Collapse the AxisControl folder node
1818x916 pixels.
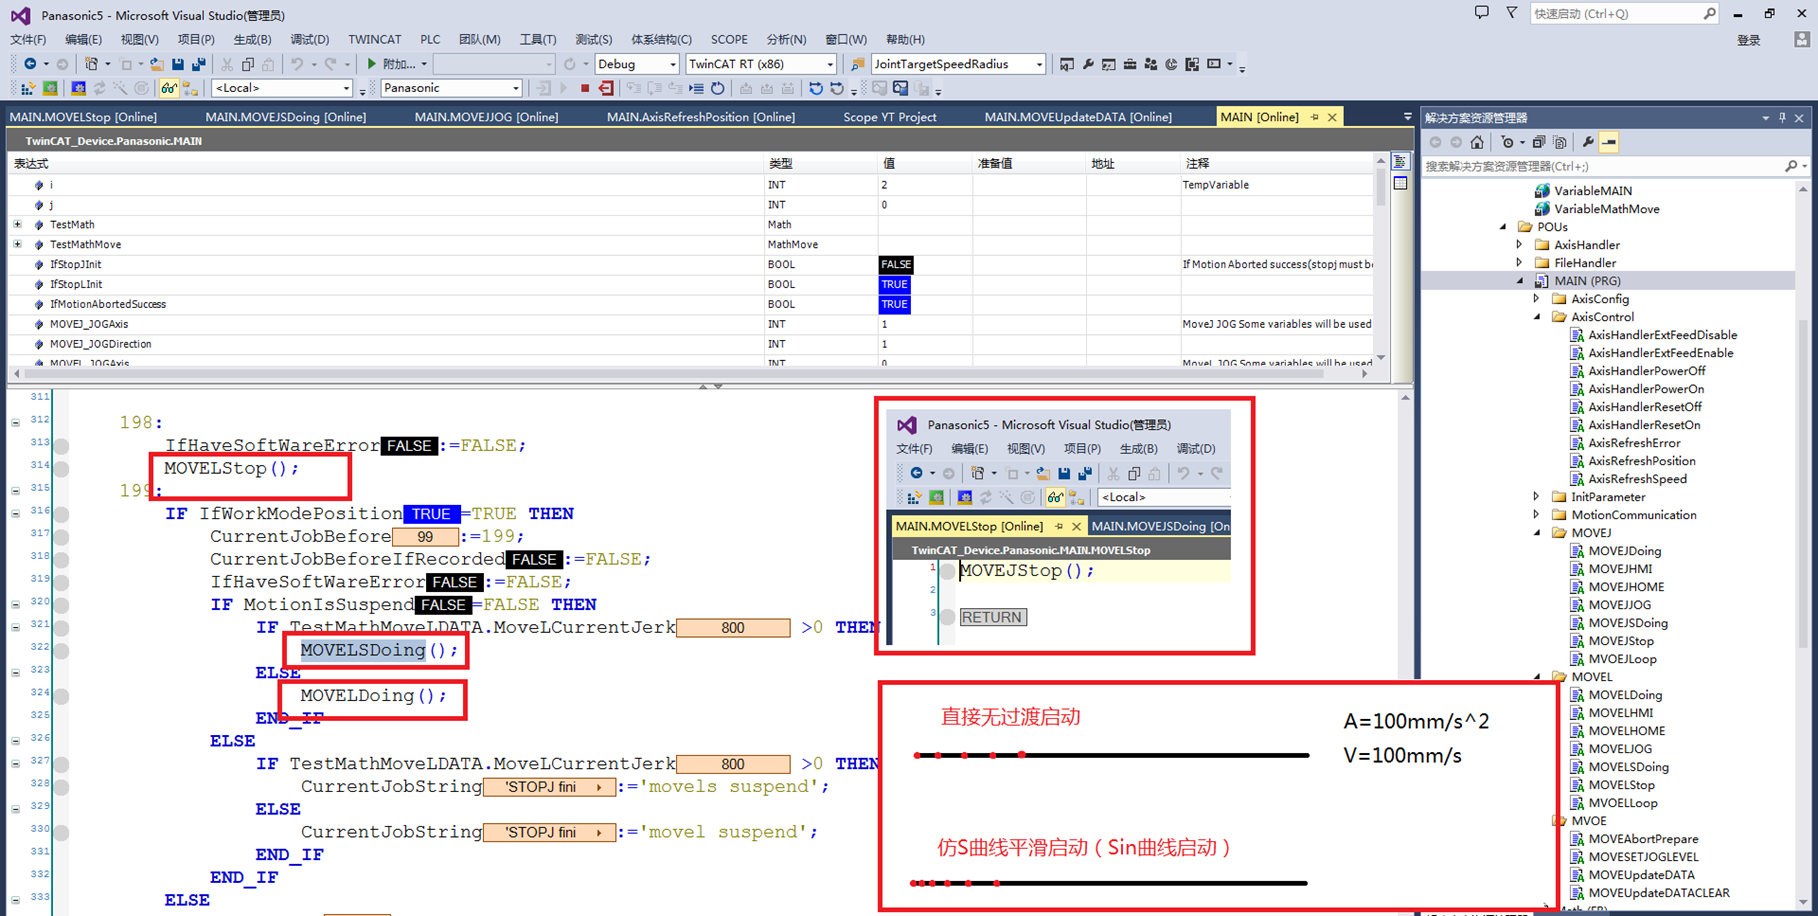(x=1537, y=317)
